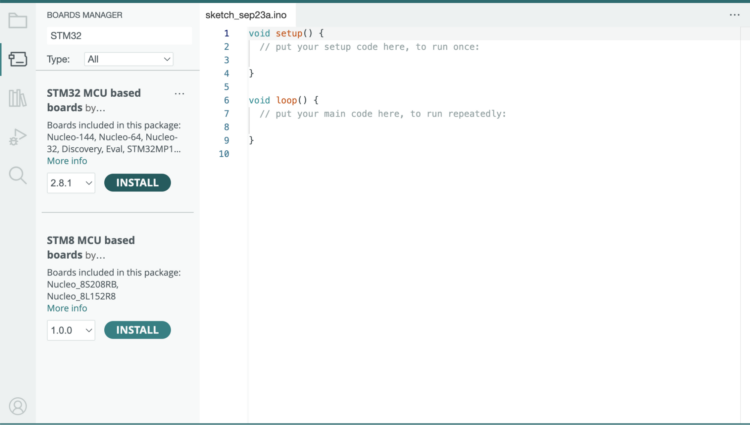Open More info link for STM32 boards
The height and width of the screenshot is (425, 750).
[x=67, y=161]
